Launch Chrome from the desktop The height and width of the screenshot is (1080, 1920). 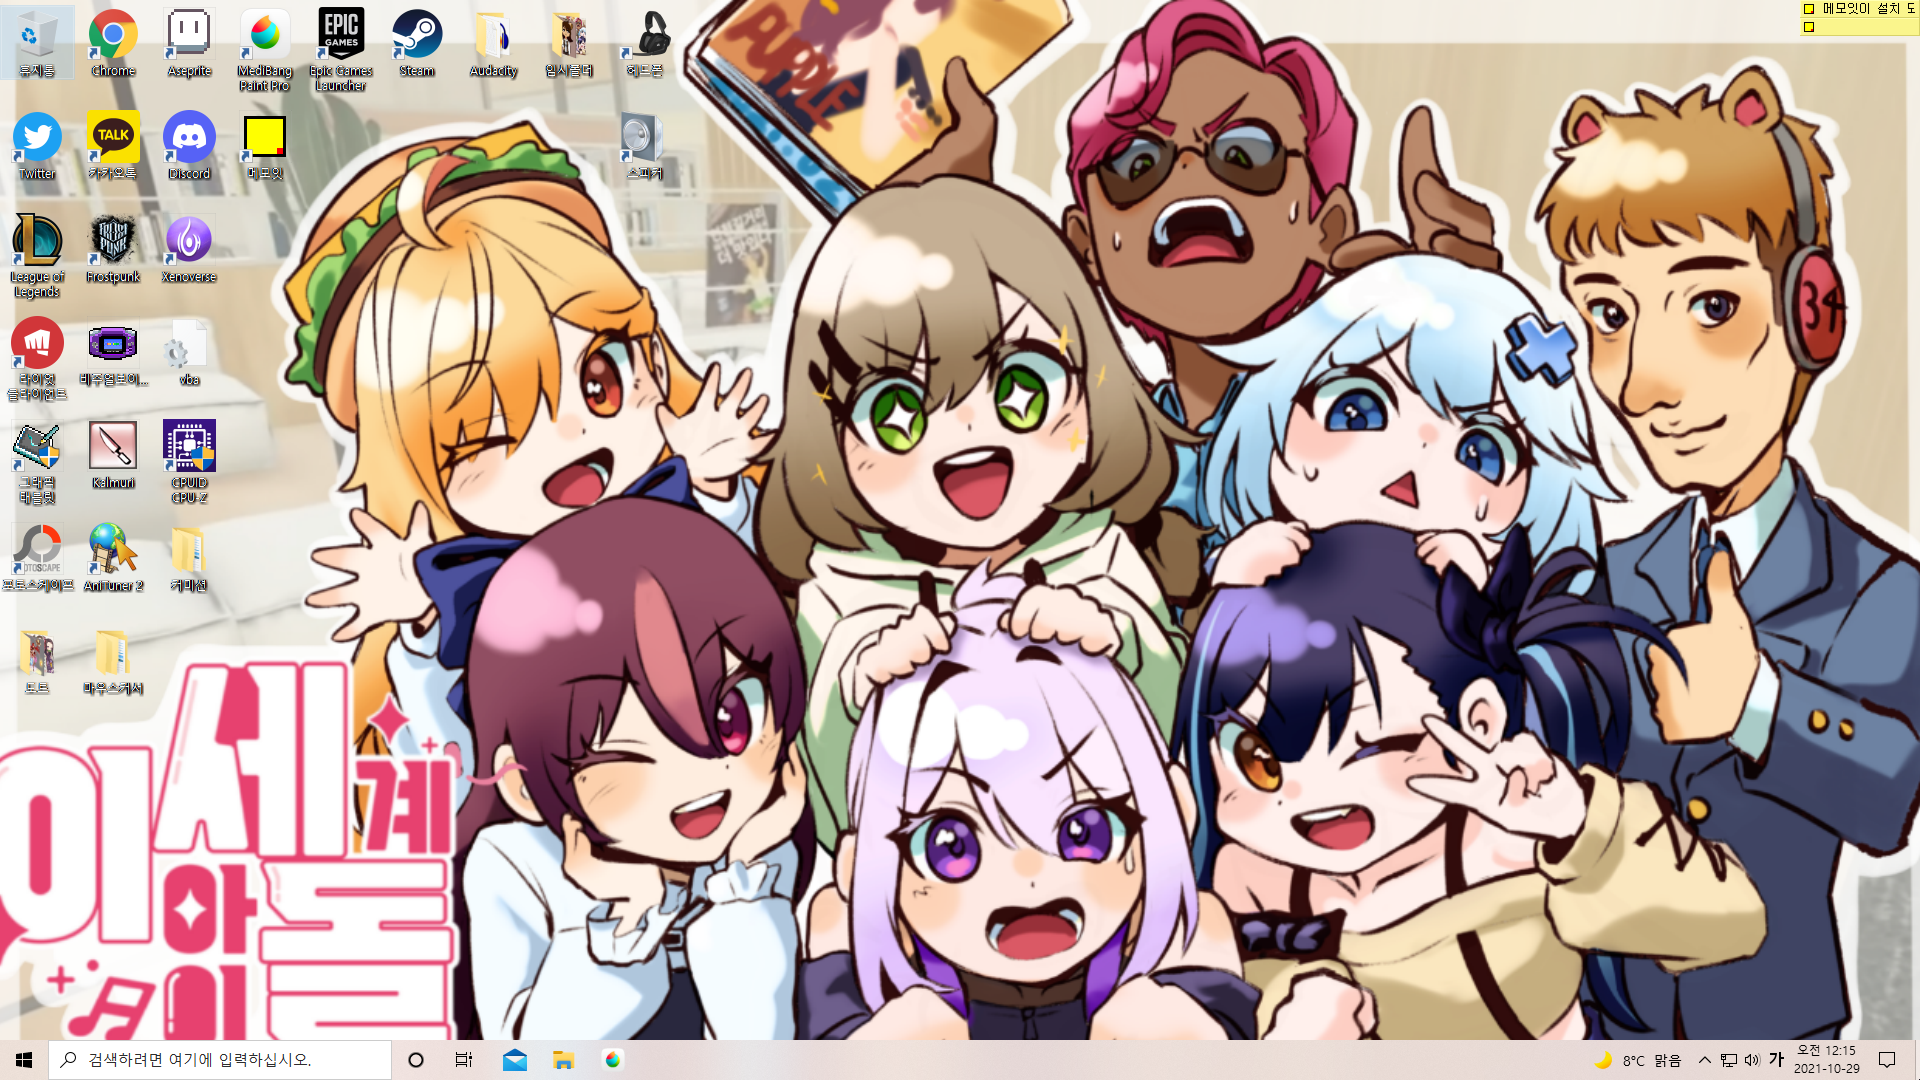coord(113,43)
